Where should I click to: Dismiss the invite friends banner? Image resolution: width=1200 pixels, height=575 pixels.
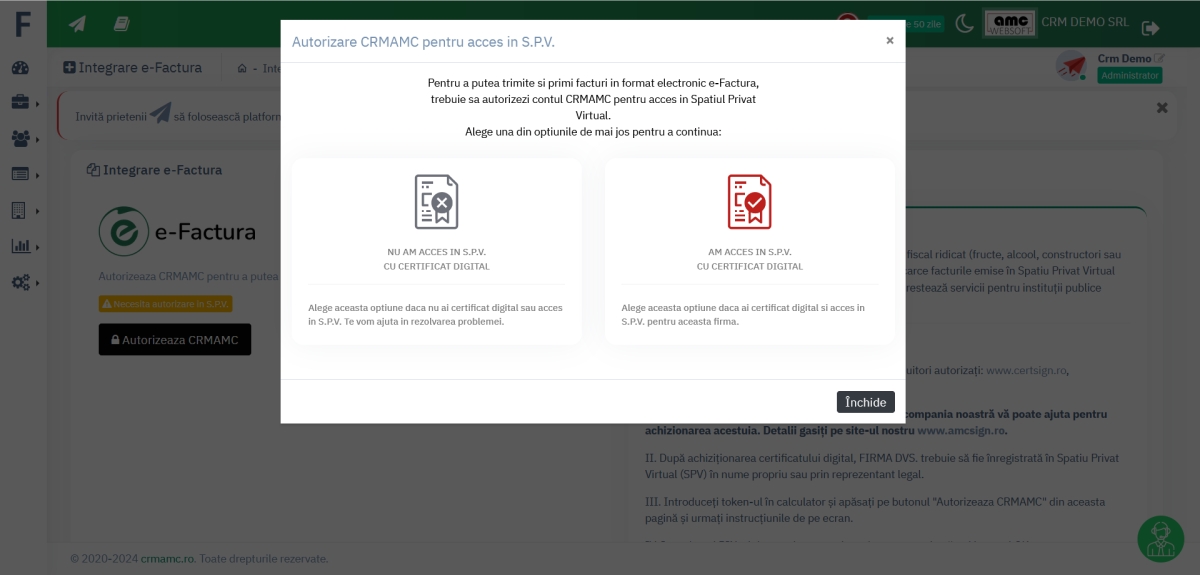click(x=1161, y=107)
